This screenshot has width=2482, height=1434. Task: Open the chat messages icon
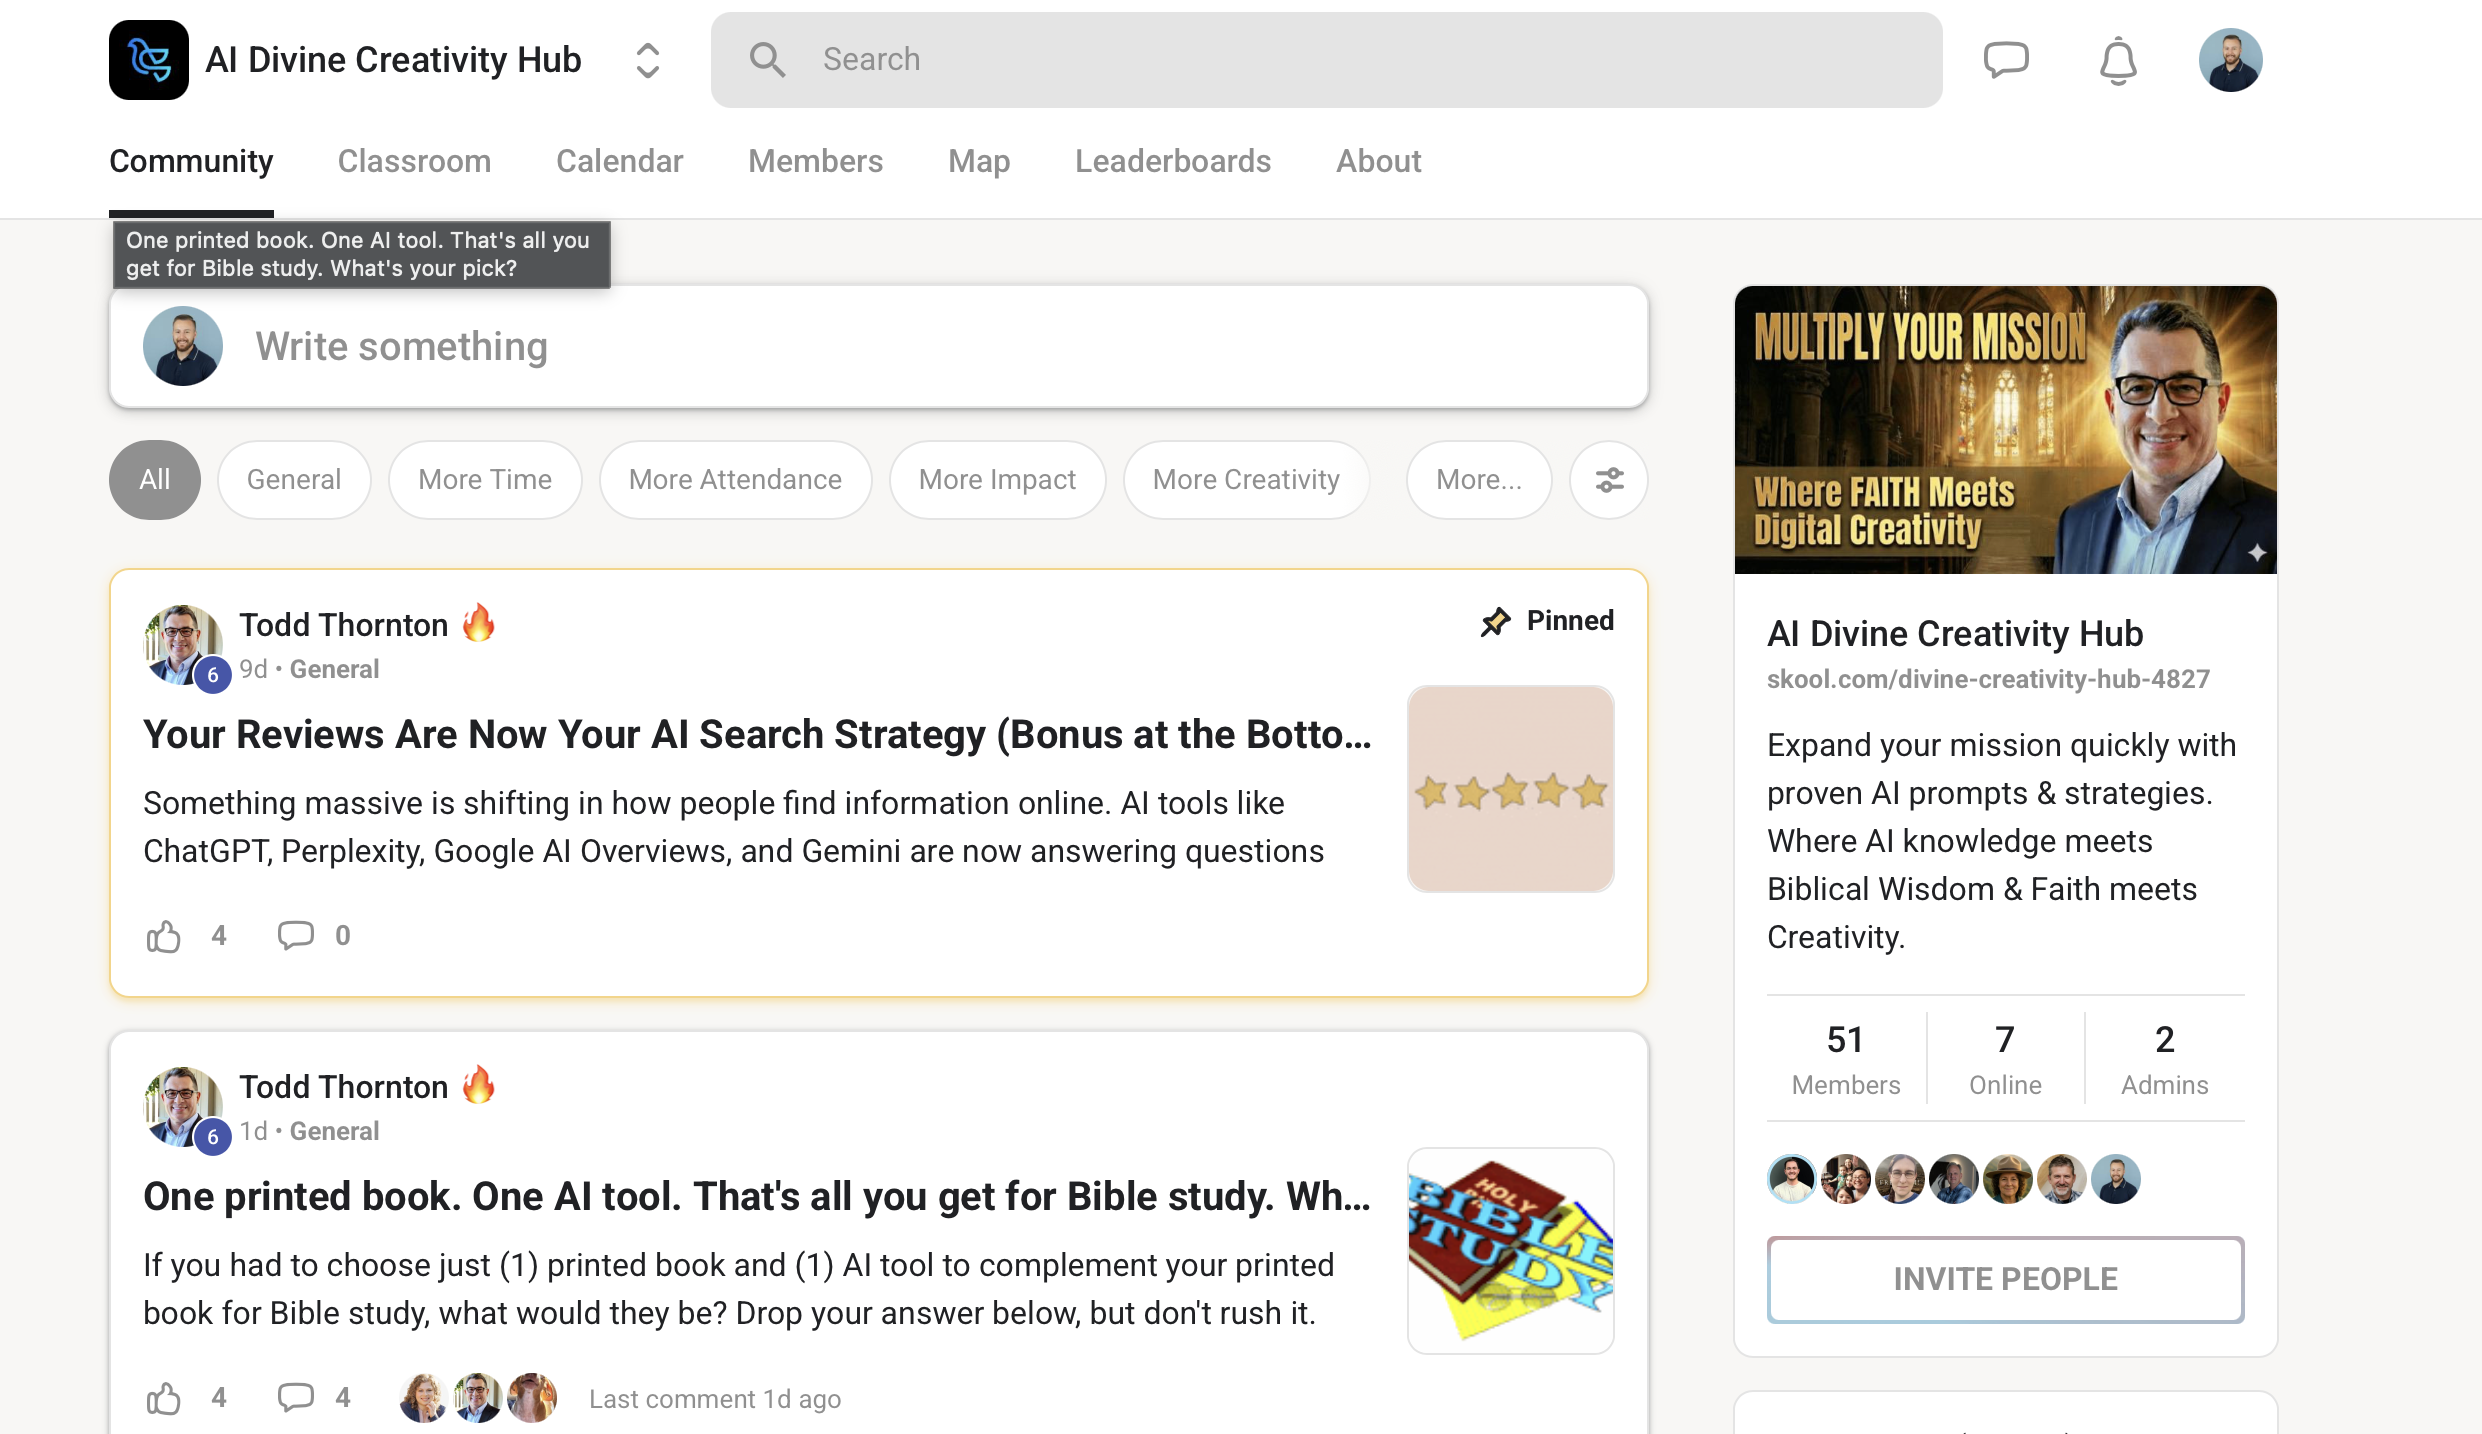[x=2006, y=60]
